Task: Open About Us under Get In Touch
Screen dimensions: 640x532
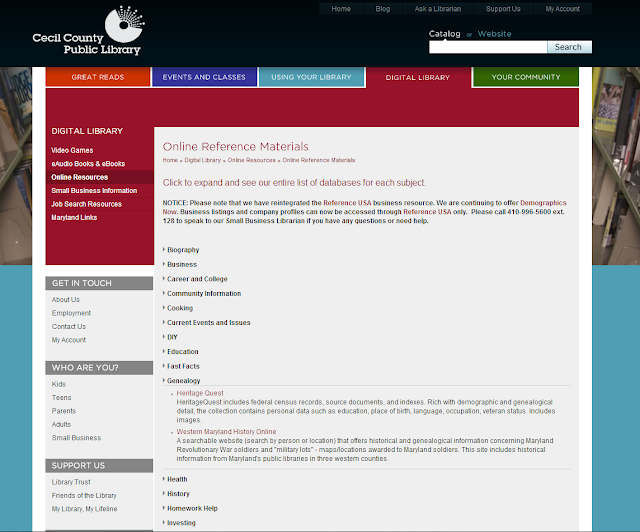Action: [x=66, y=300]
